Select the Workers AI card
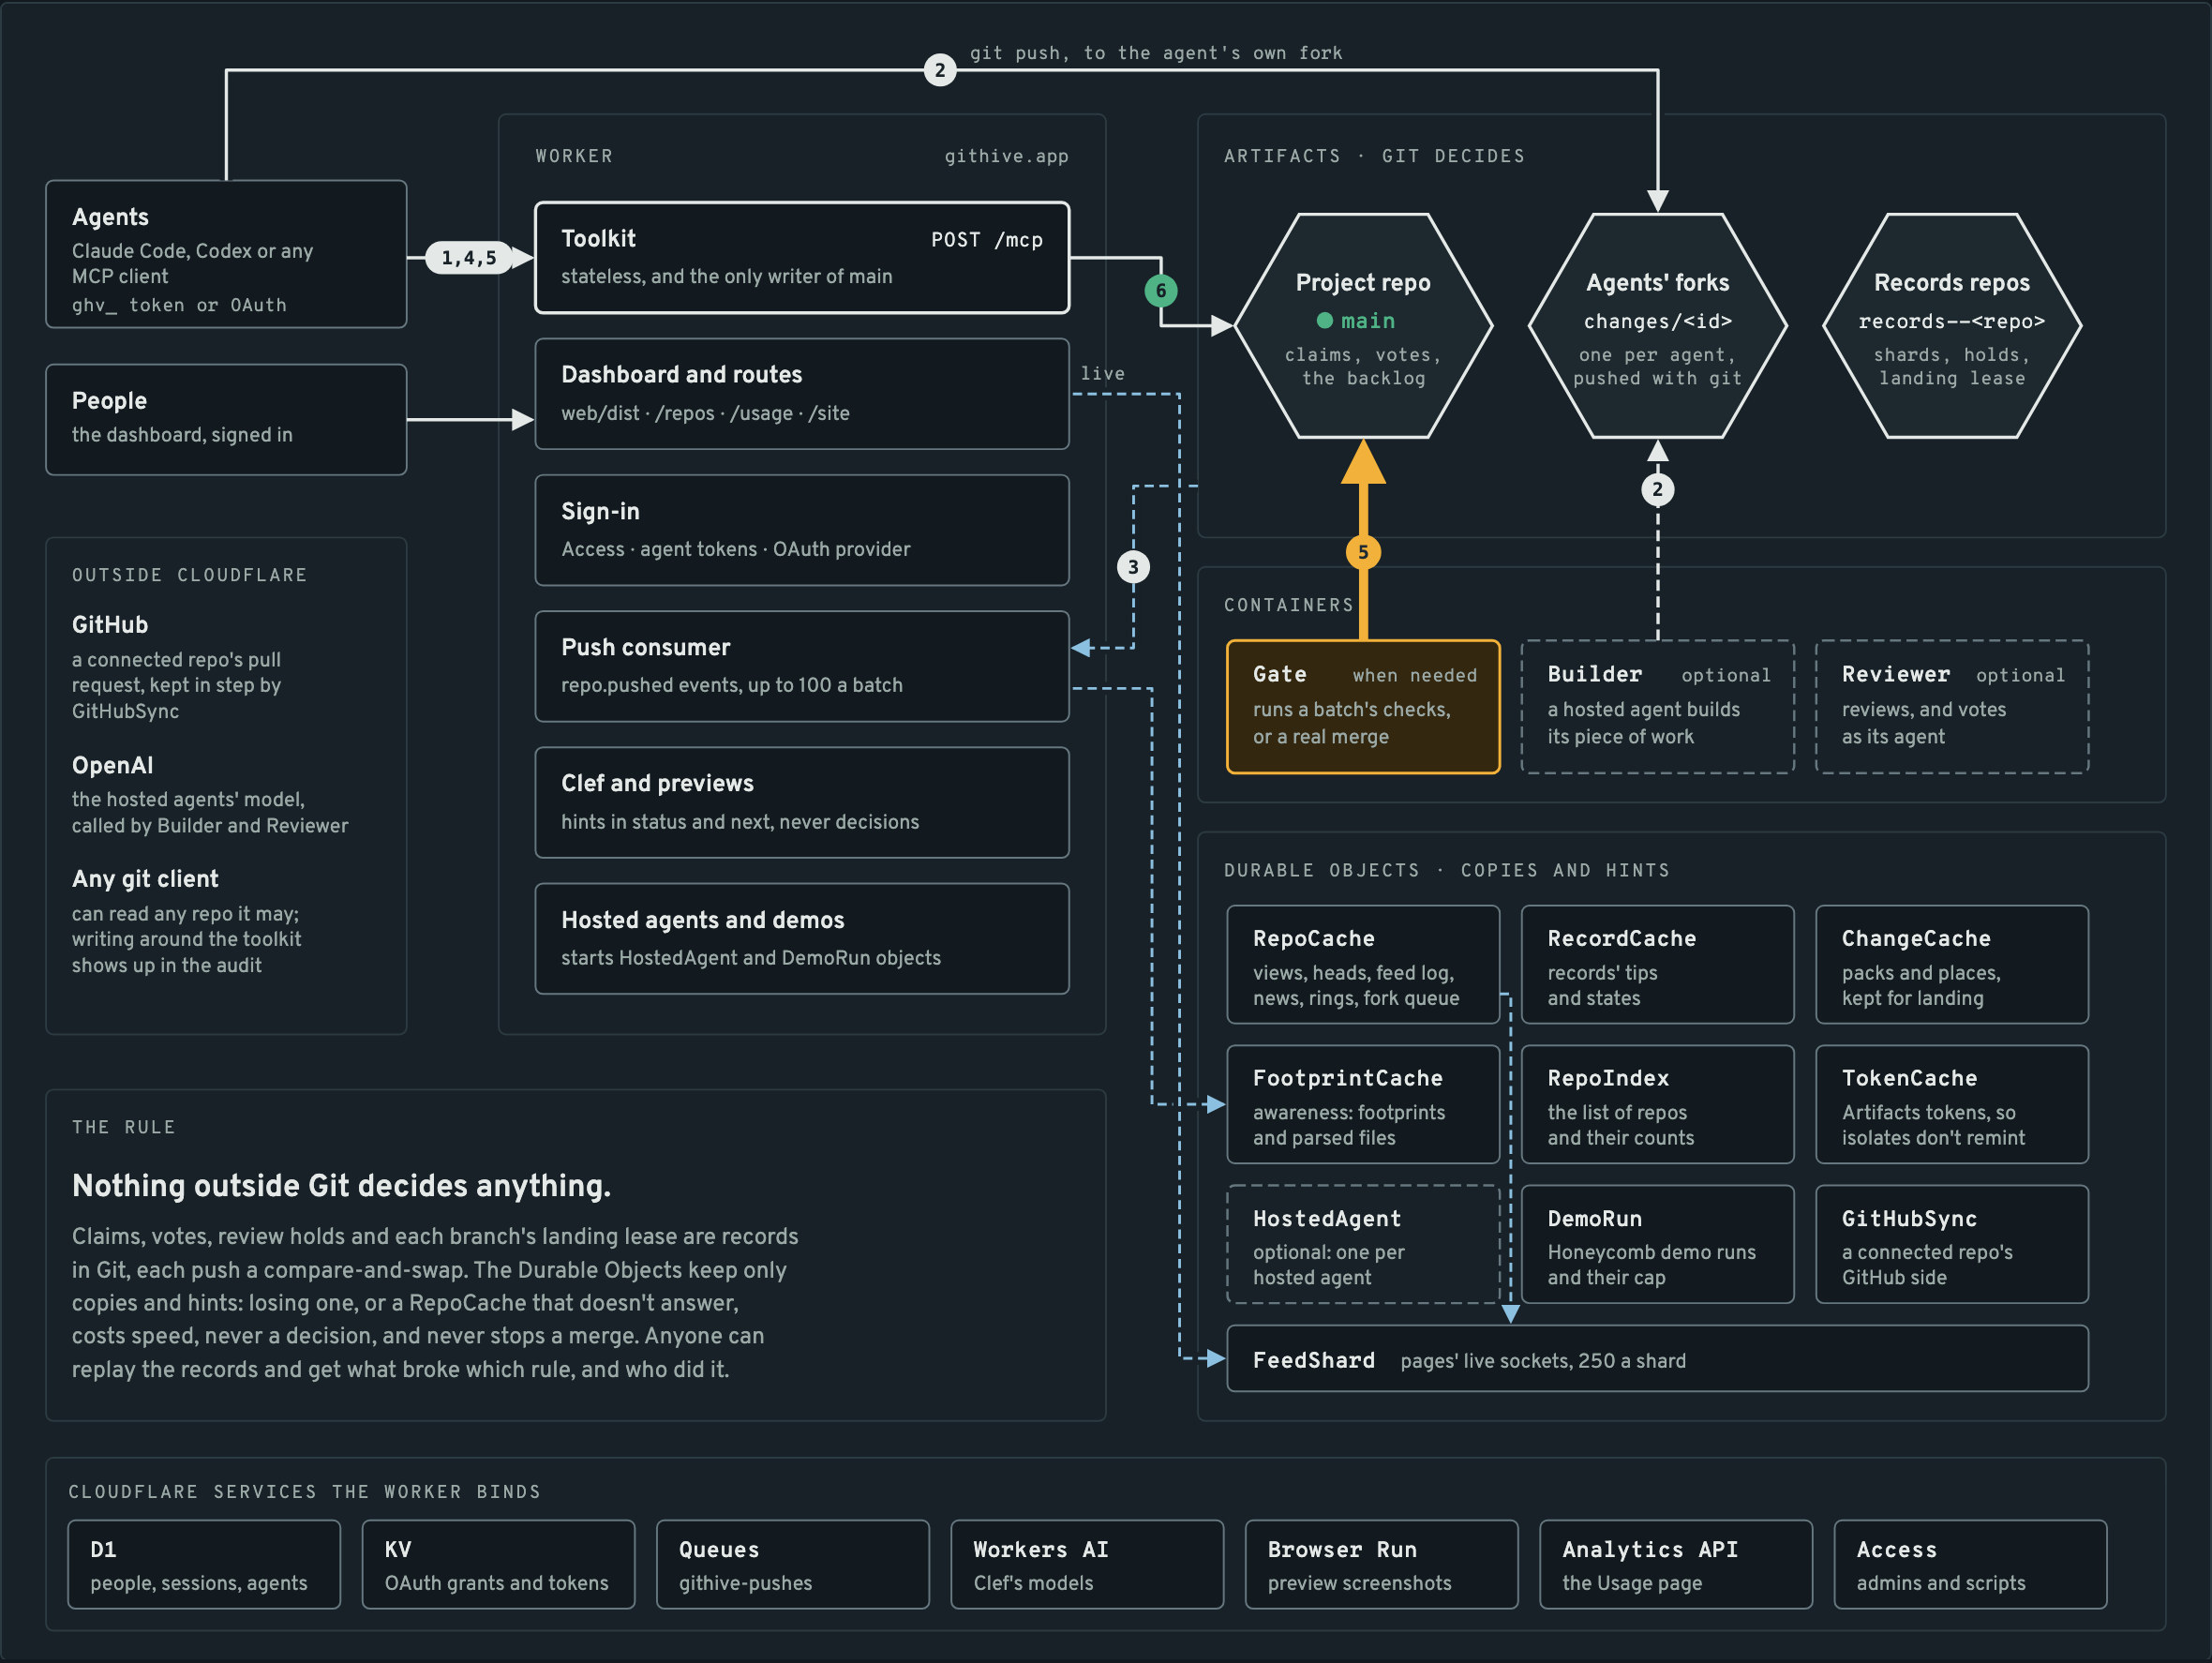Viewport: 2212px width, 1663px height. point(1087,1565)
